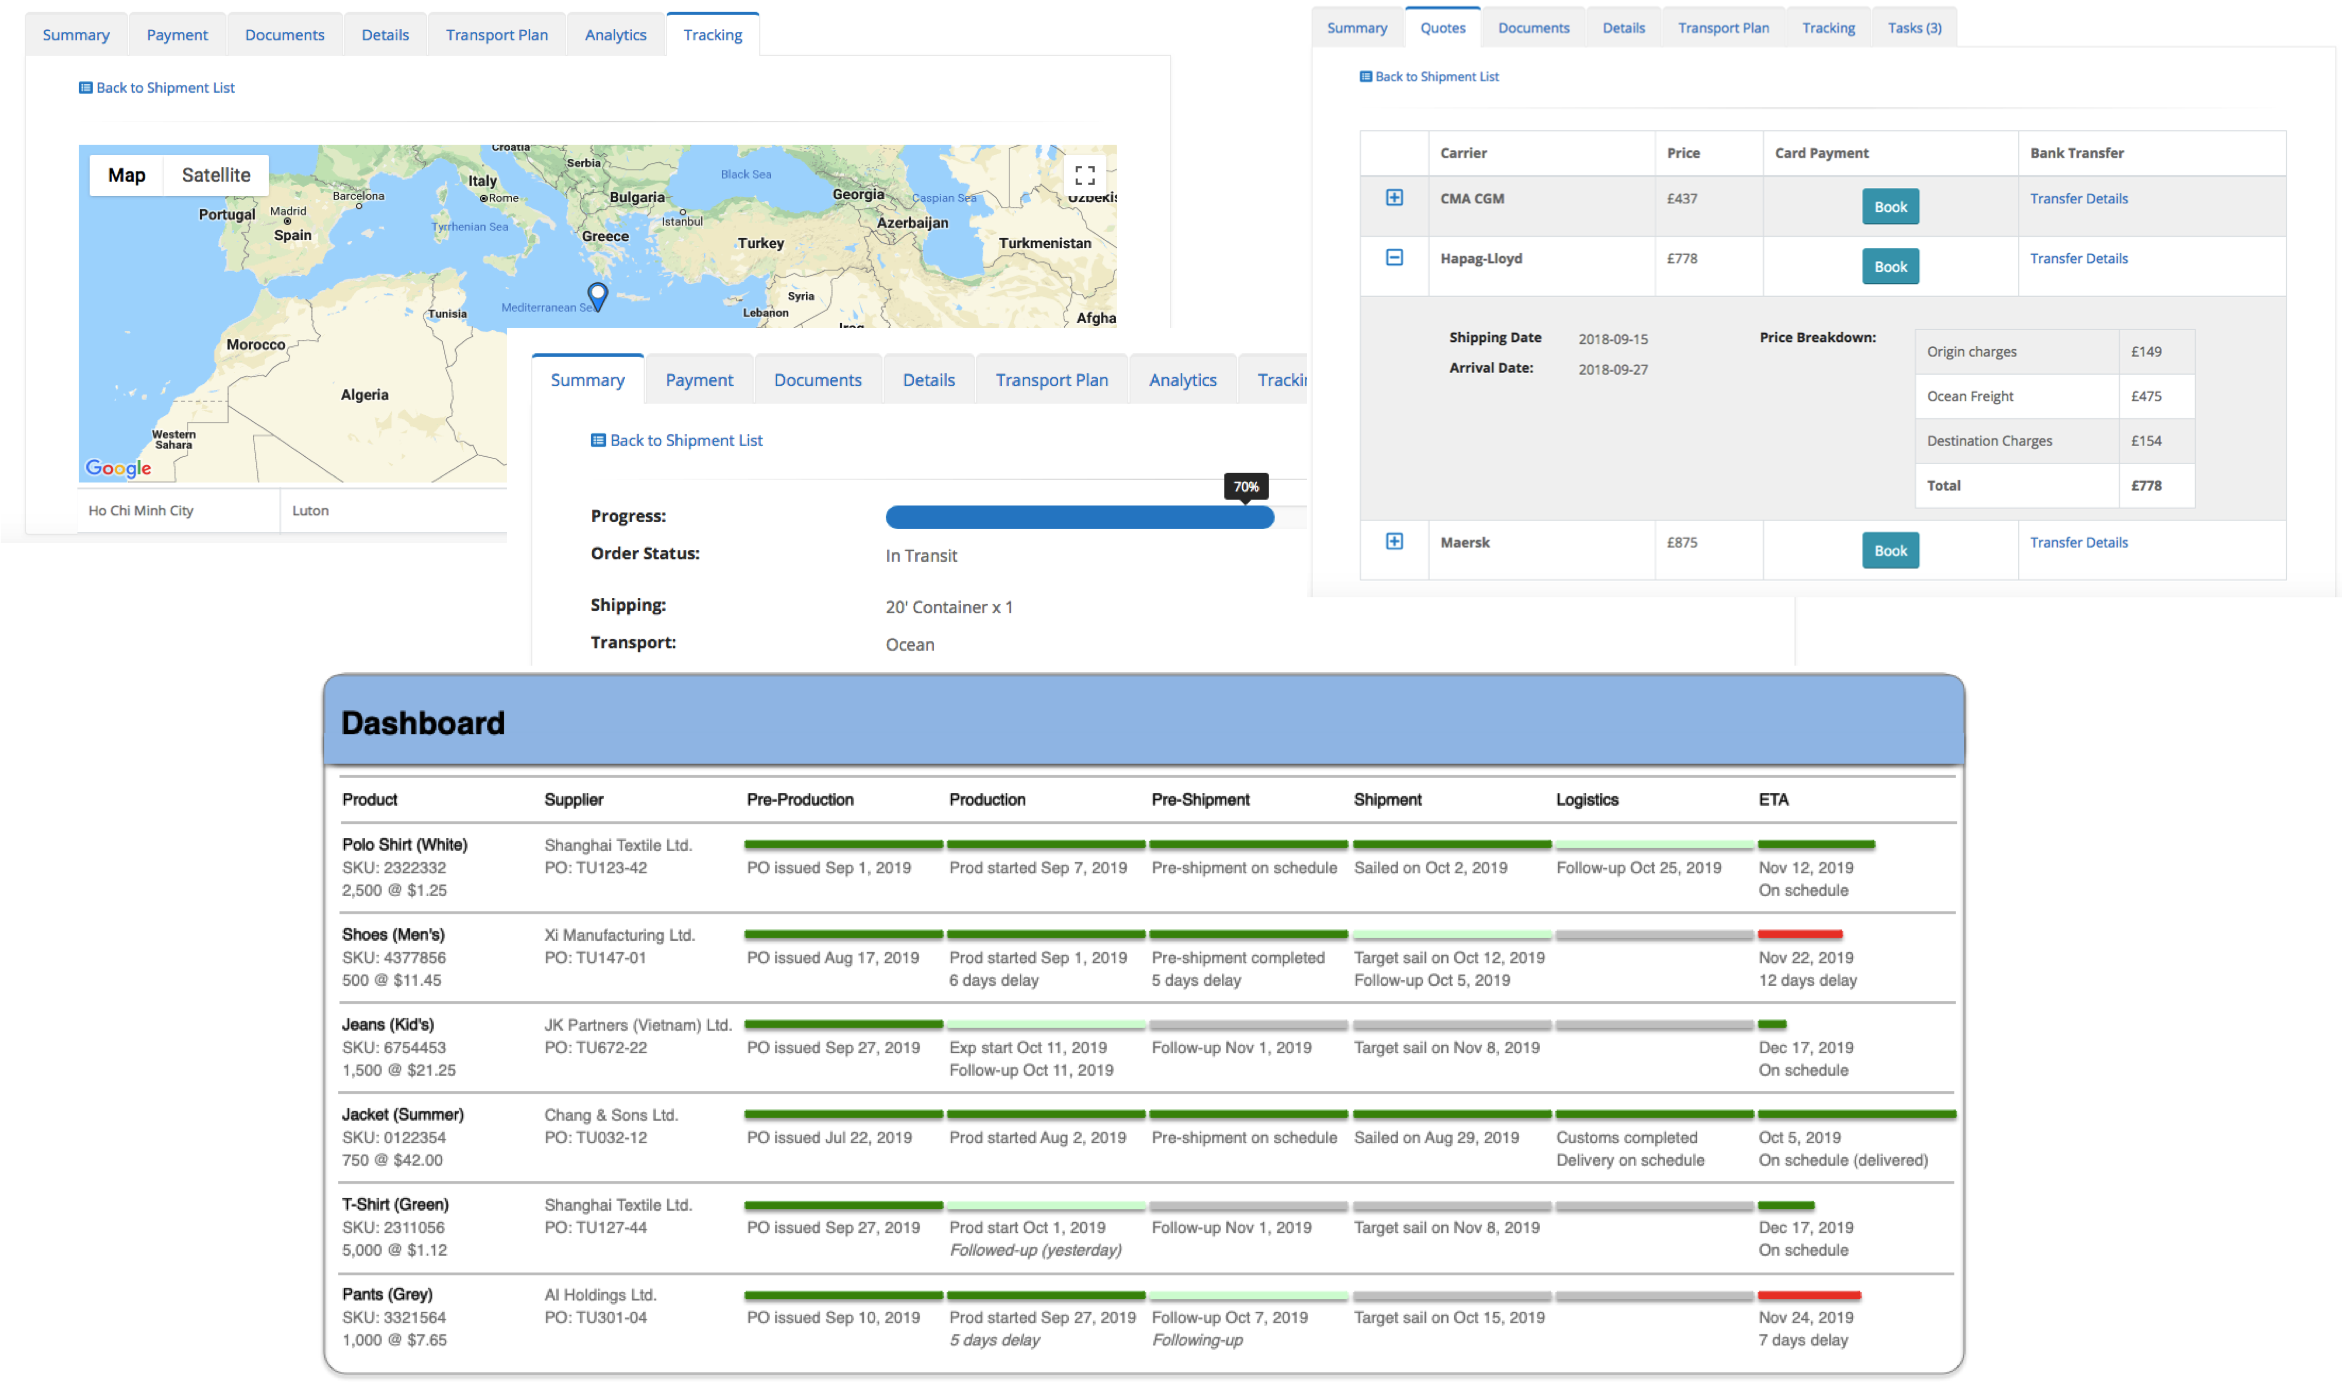Click the list icon beside Back to Shipment List in Tracking panel
Viewport: 2343px width, 1384px height.
[85, 88]
